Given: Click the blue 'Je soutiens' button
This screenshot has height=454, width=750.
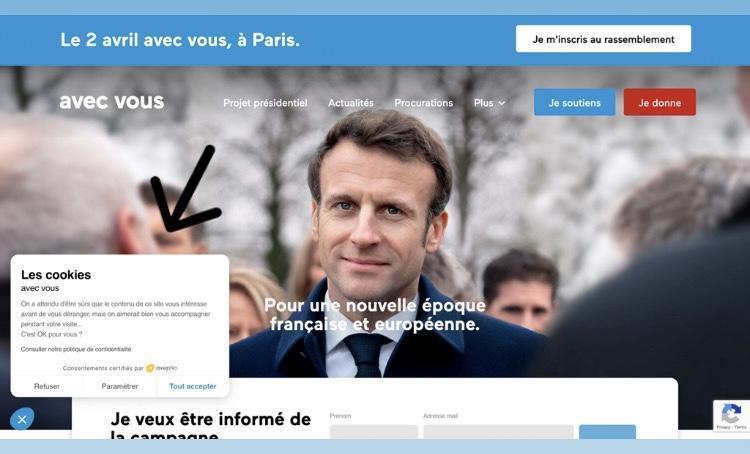Looking at the screenshot, I should (x=574, y=102).
